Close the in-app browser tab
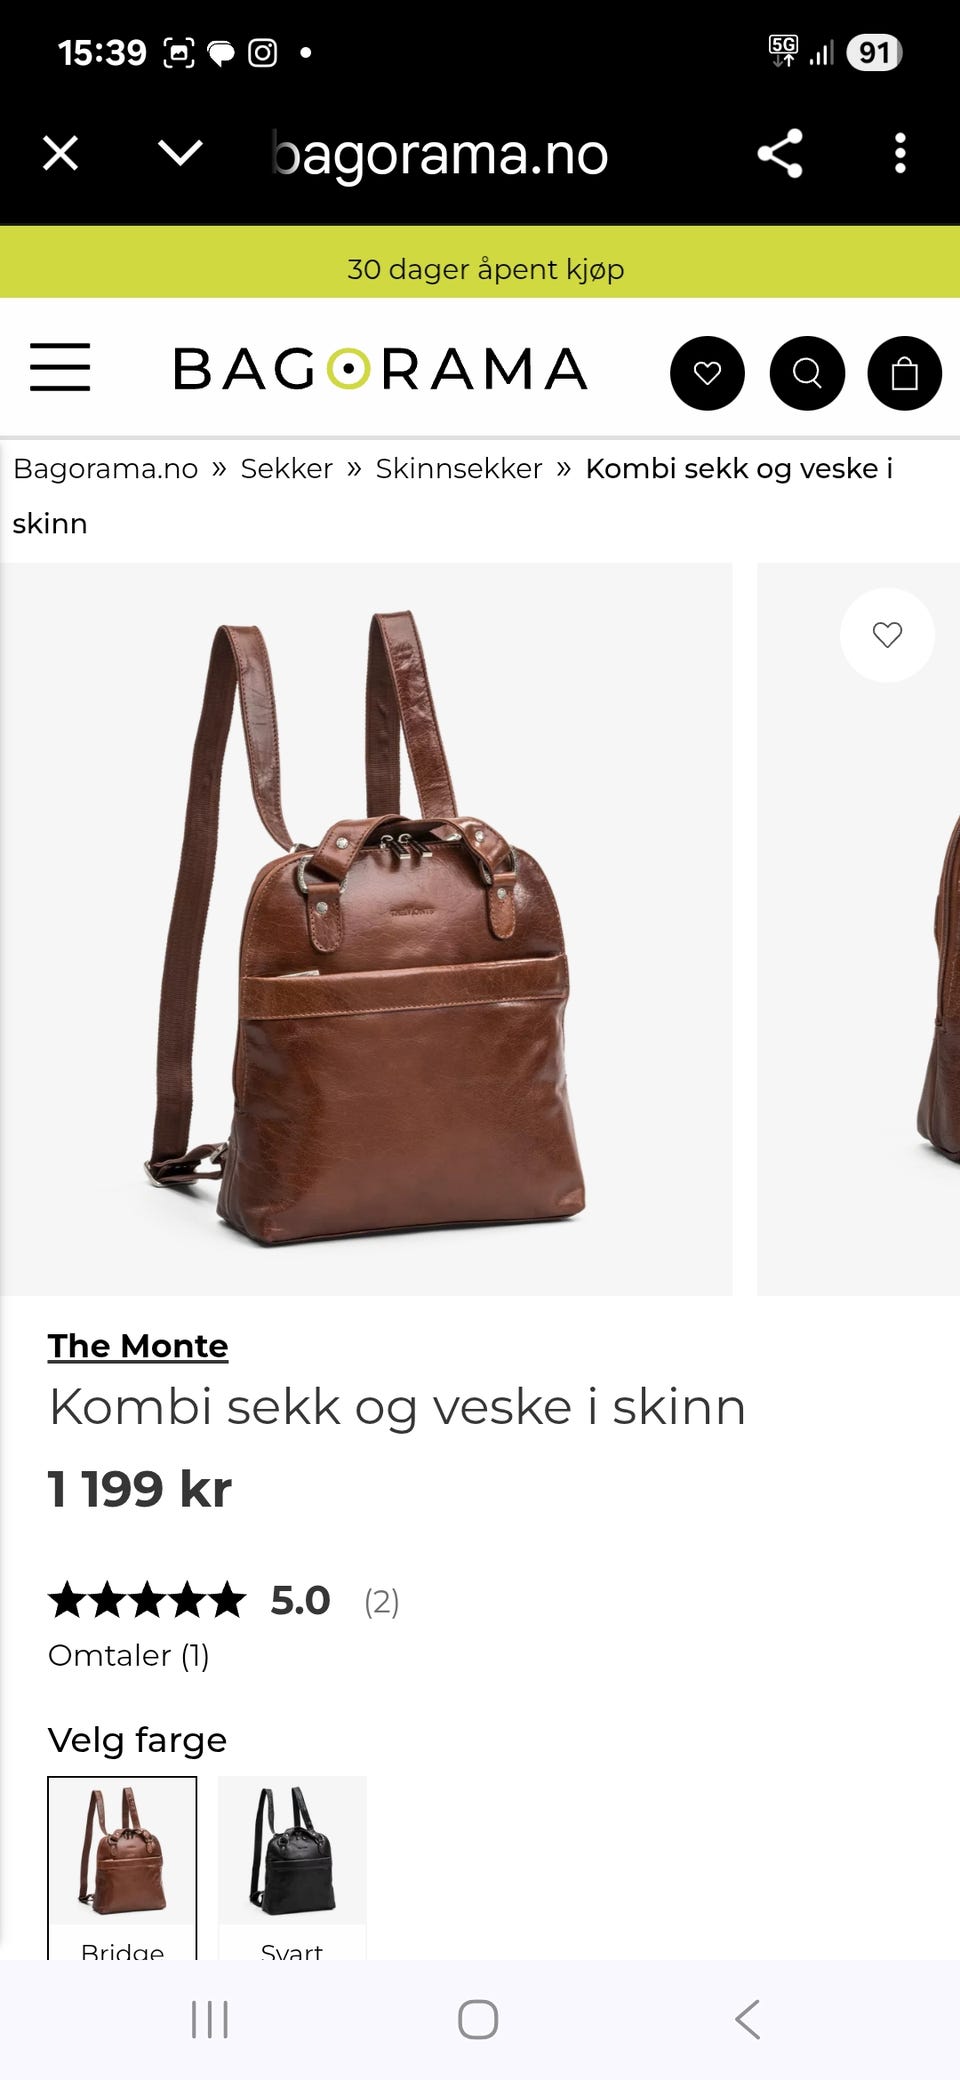The height and width of the screenshot is (2080, 960). coord(61,154)
